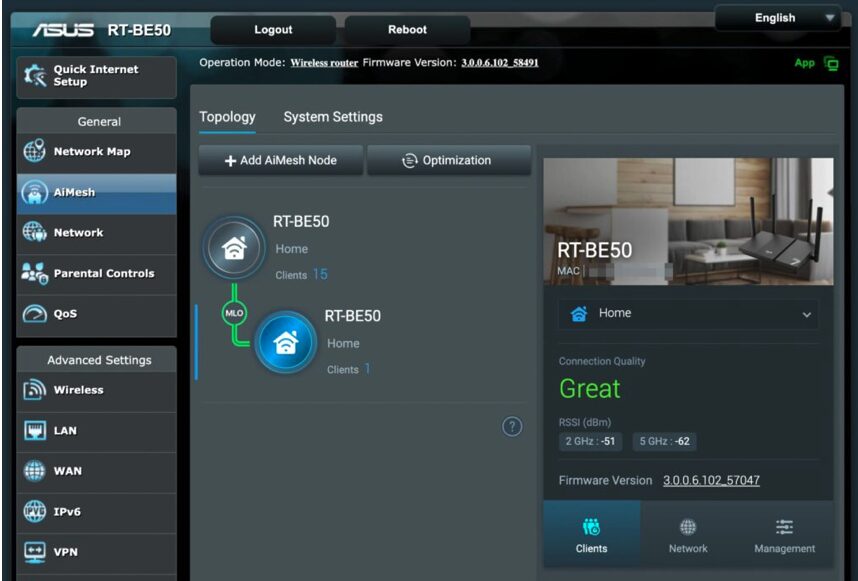Click the Network Map globe icon
Viewport: 858px width, 581px height.
(x=34, y=152)
